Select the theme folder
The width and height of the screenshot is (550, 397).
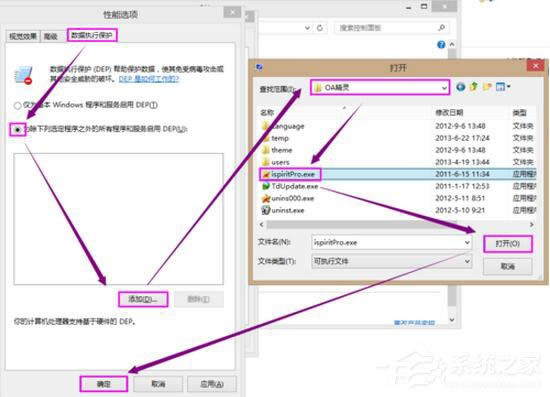(281, 150)
